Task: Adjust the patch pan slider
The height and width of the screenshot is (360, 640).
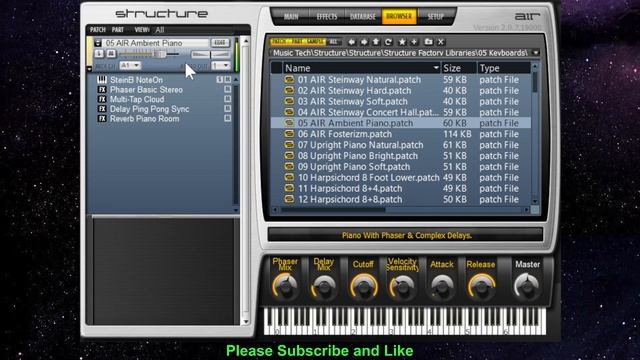Action: pos(210,53)
